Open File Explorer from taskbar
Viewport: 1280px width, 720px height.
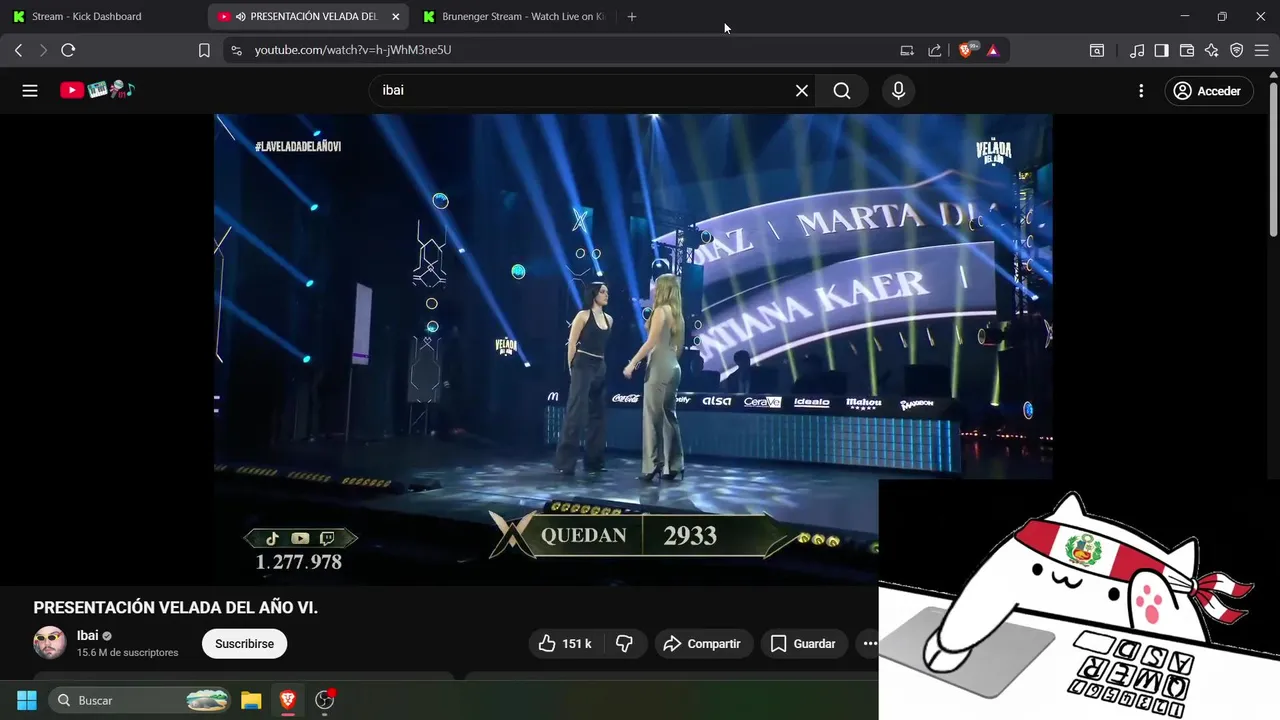coord(251,700)
